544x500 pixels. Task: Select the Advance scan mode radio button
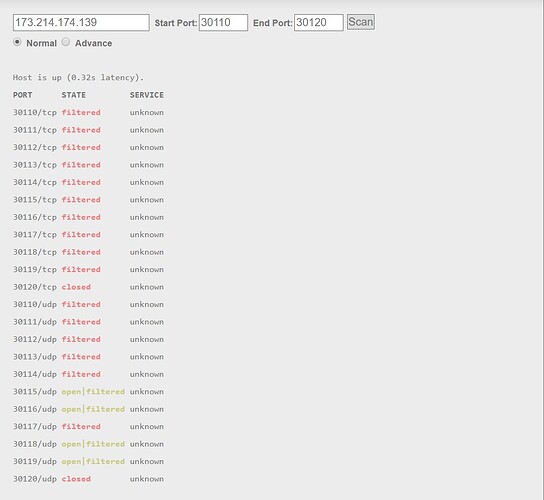pos(66,42)
